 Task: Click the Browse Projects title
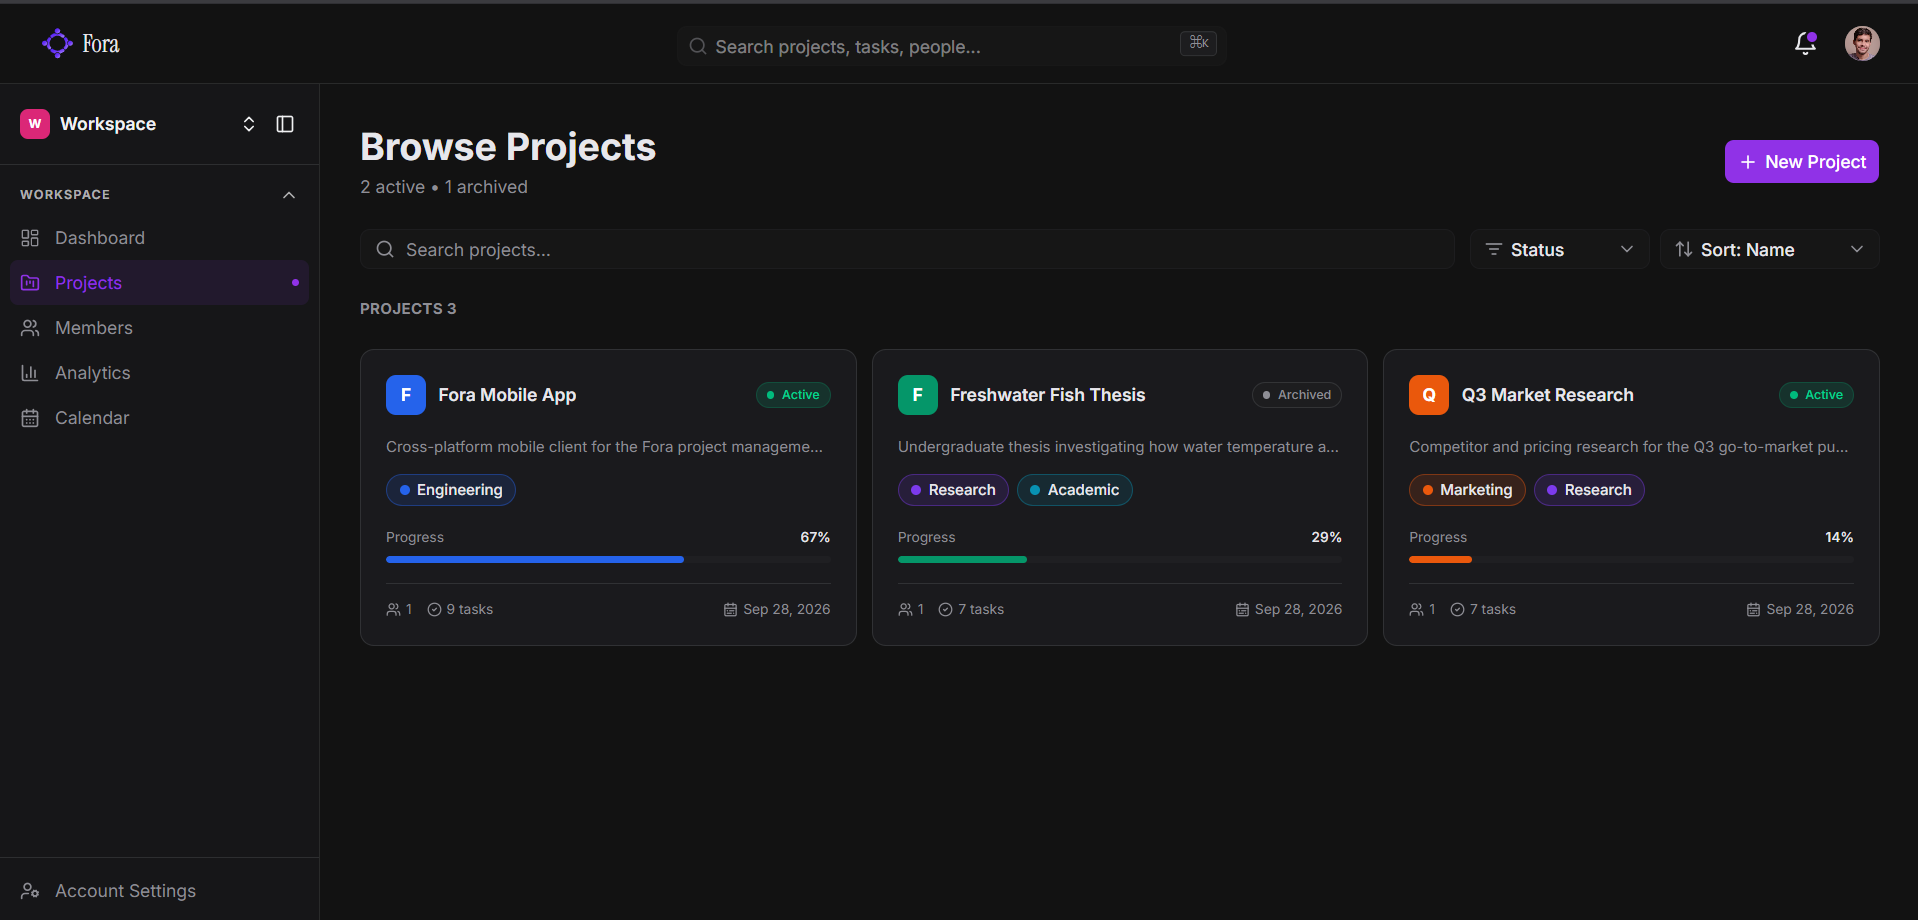pyautogui.click(x=508, y=147)
